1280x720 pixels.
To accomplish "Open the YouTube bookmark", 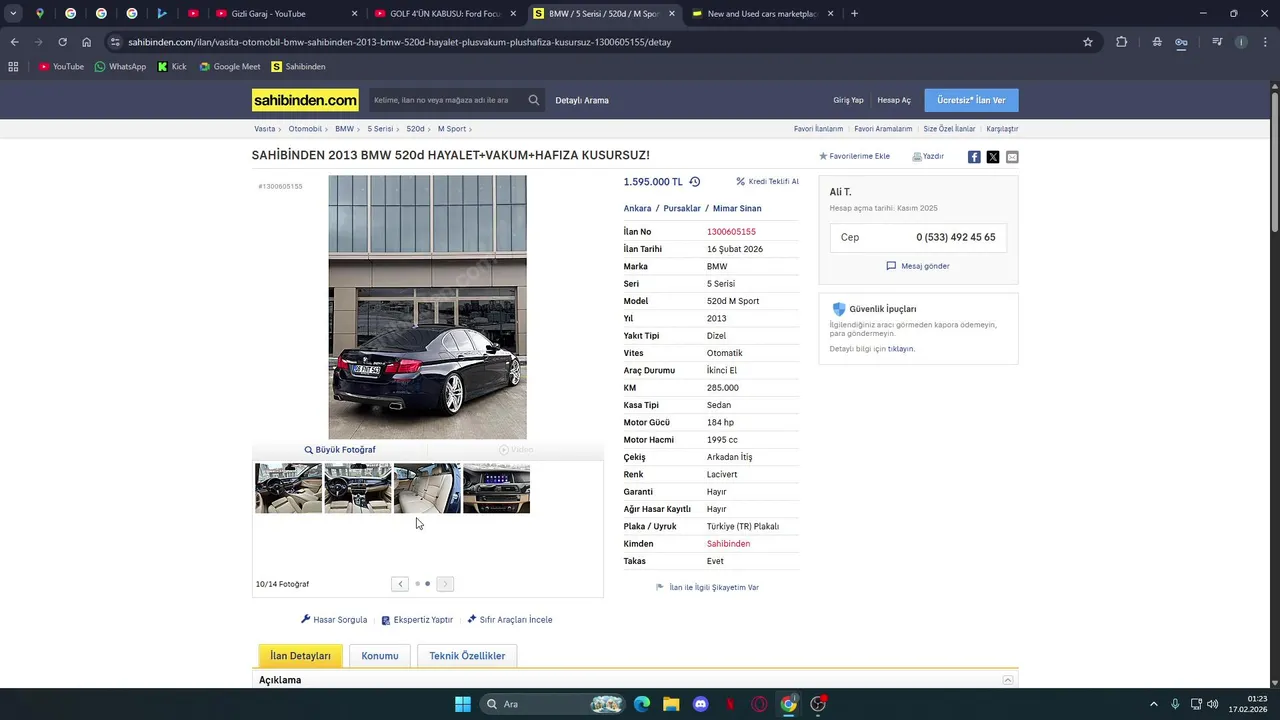I will tap(62, 67).
